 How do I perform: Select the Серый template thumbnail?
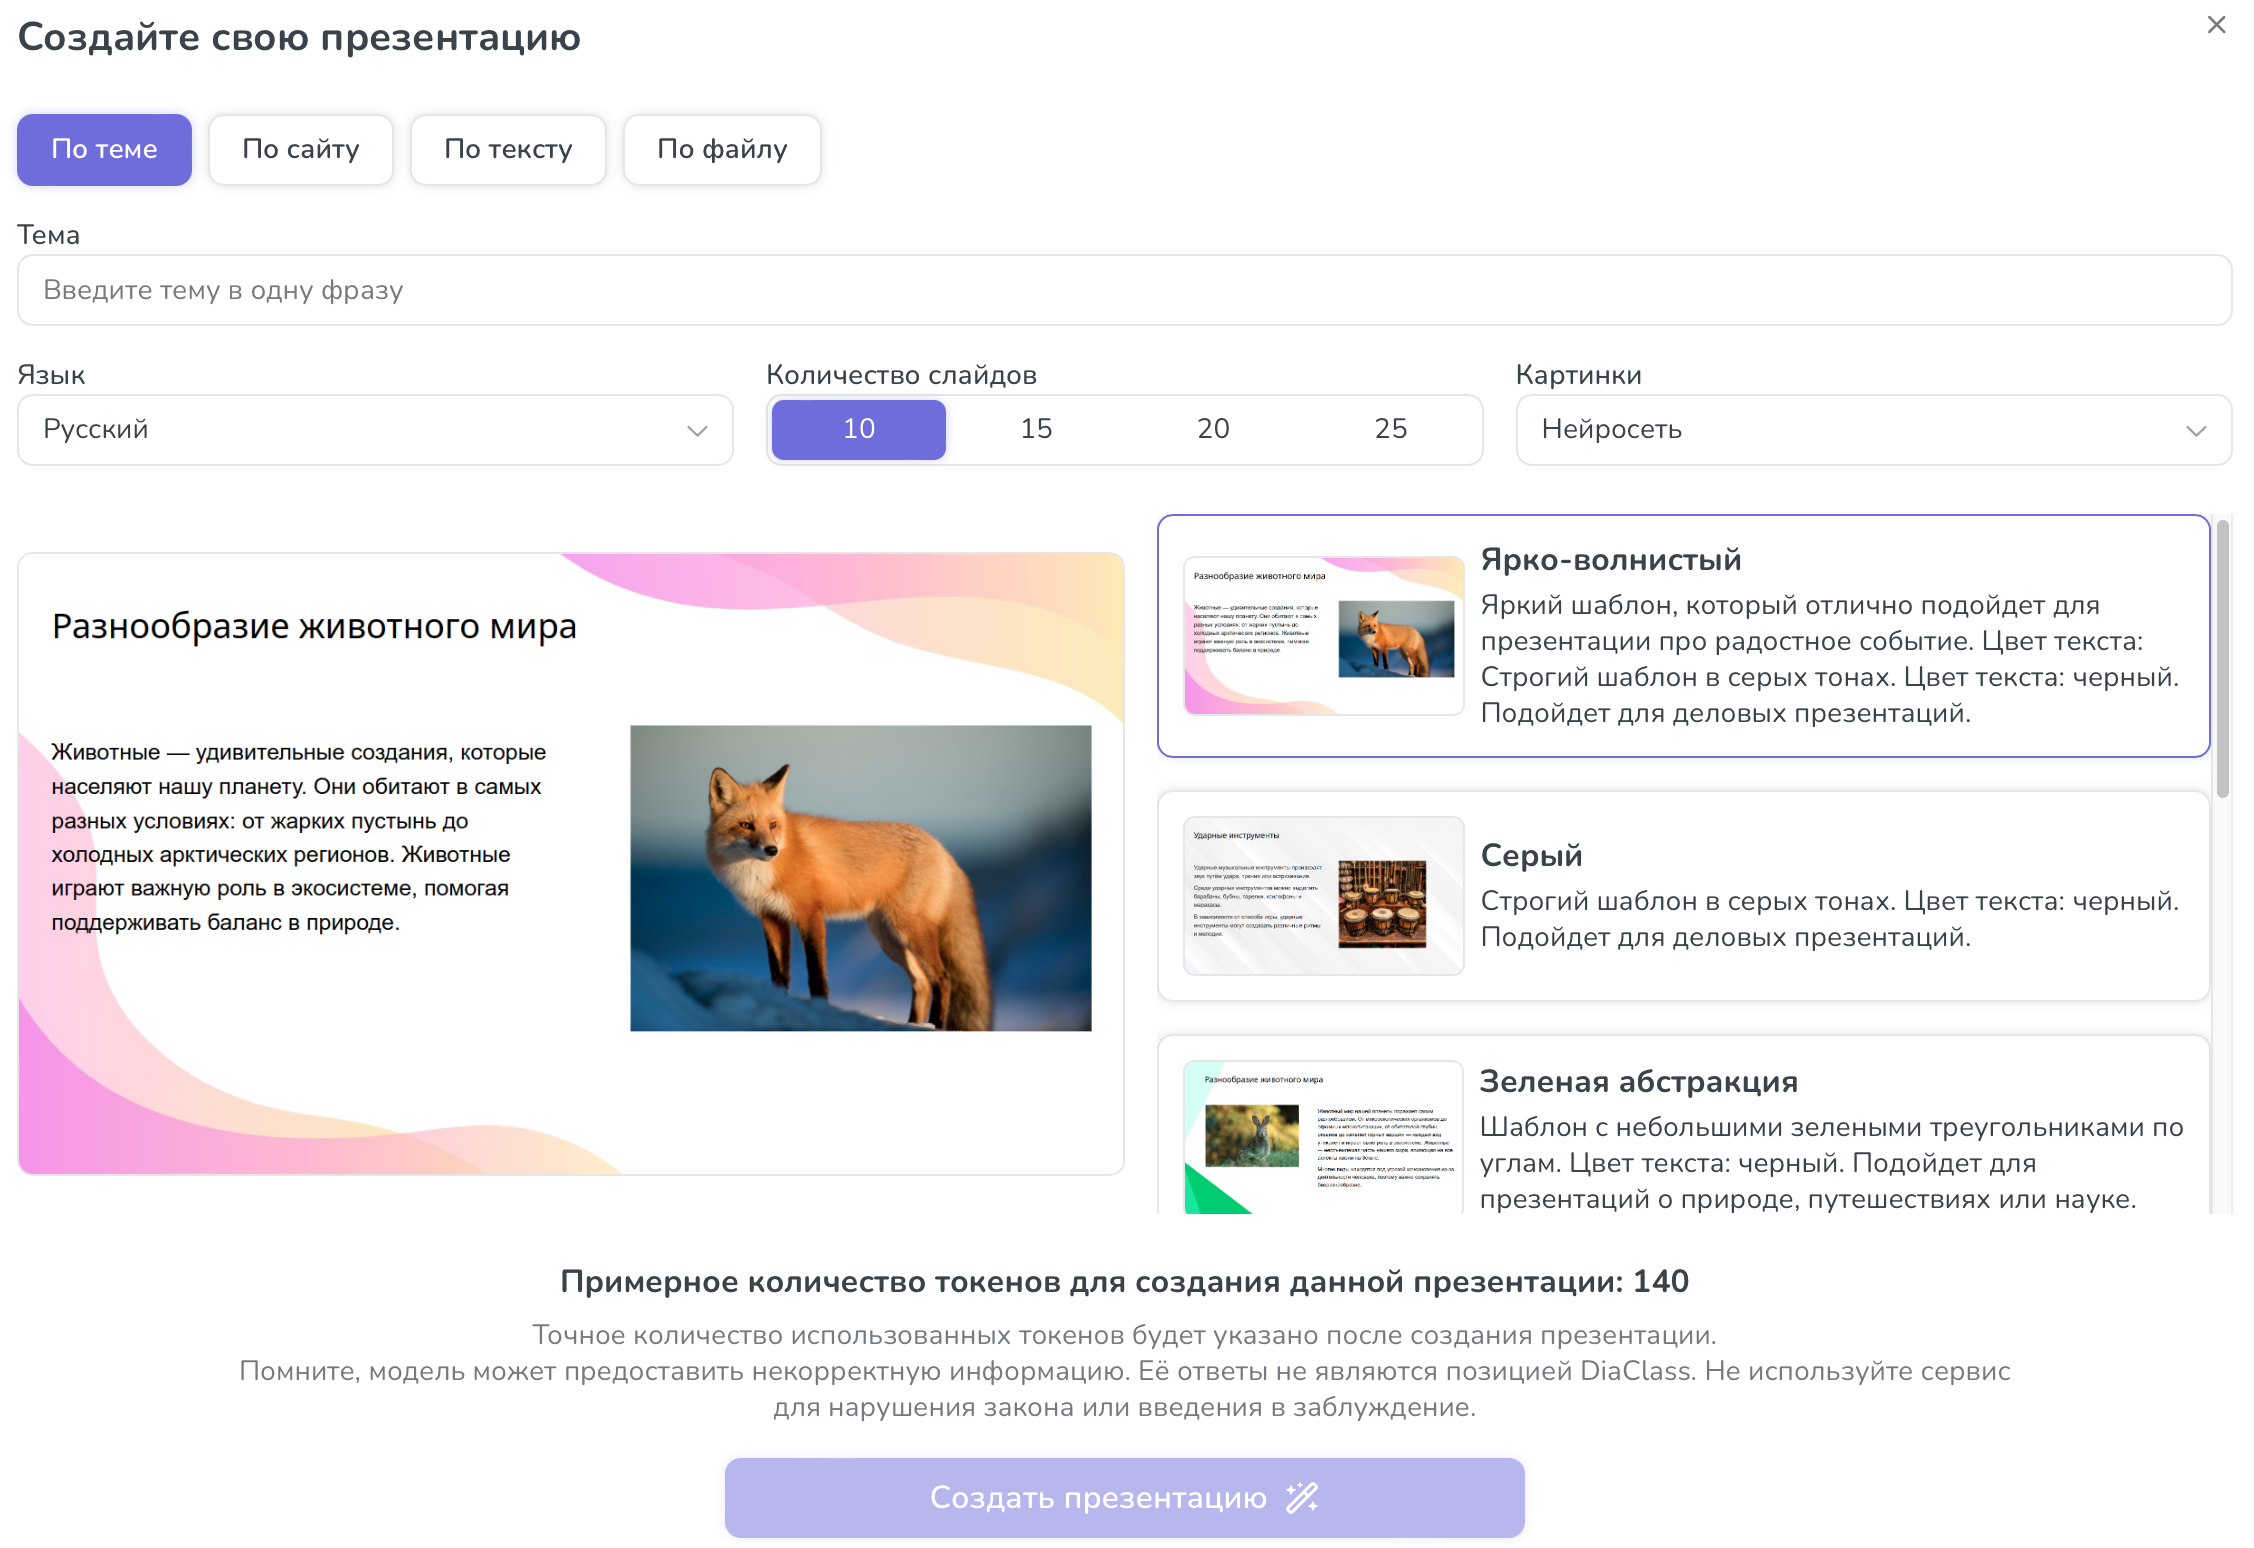point(1323,896)
